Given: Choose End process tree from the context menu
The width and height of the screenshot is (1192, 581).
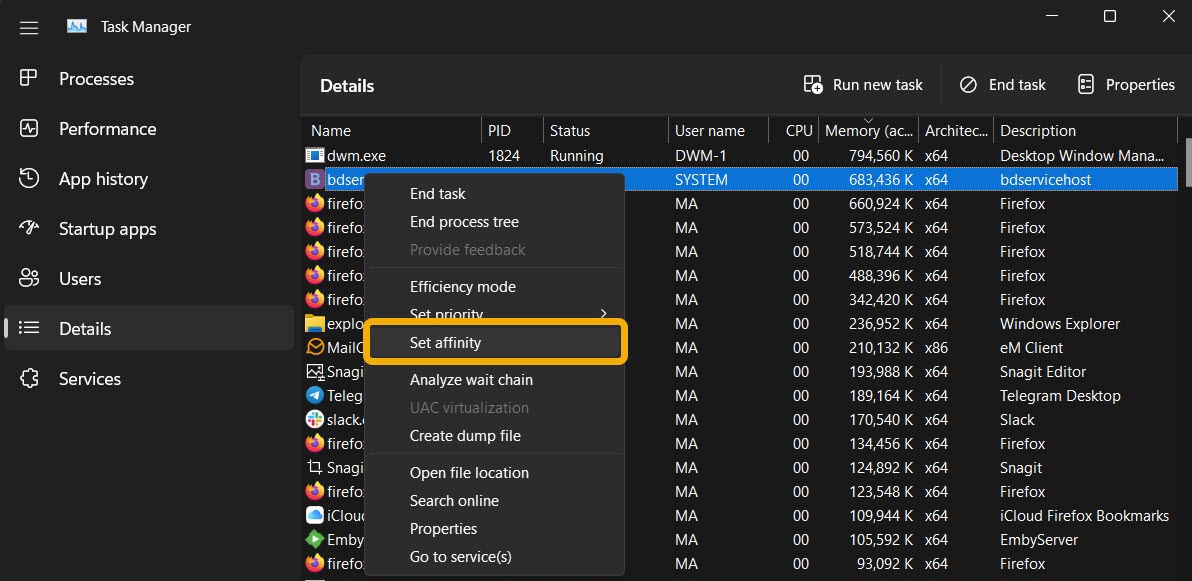Looking at the screenshot, I should (464, 221).
